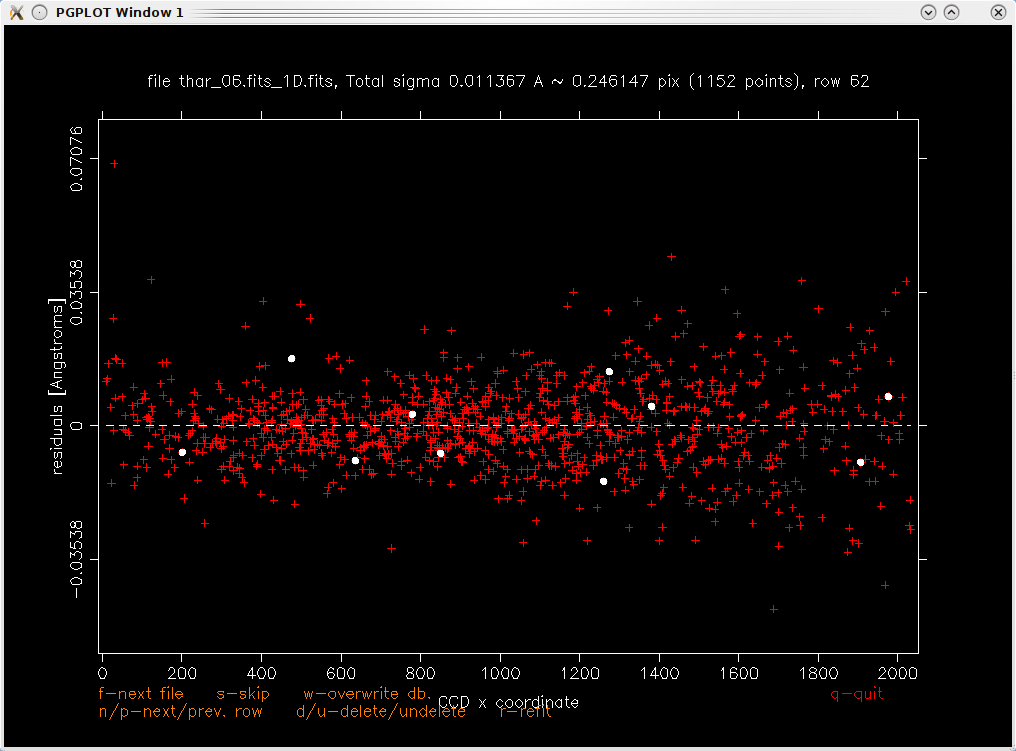Image resolution: width=1016 pixels, height=751 pixels.
Task: Click the 'CCD x coordinate' axis label
Action: tap(508, 702)
